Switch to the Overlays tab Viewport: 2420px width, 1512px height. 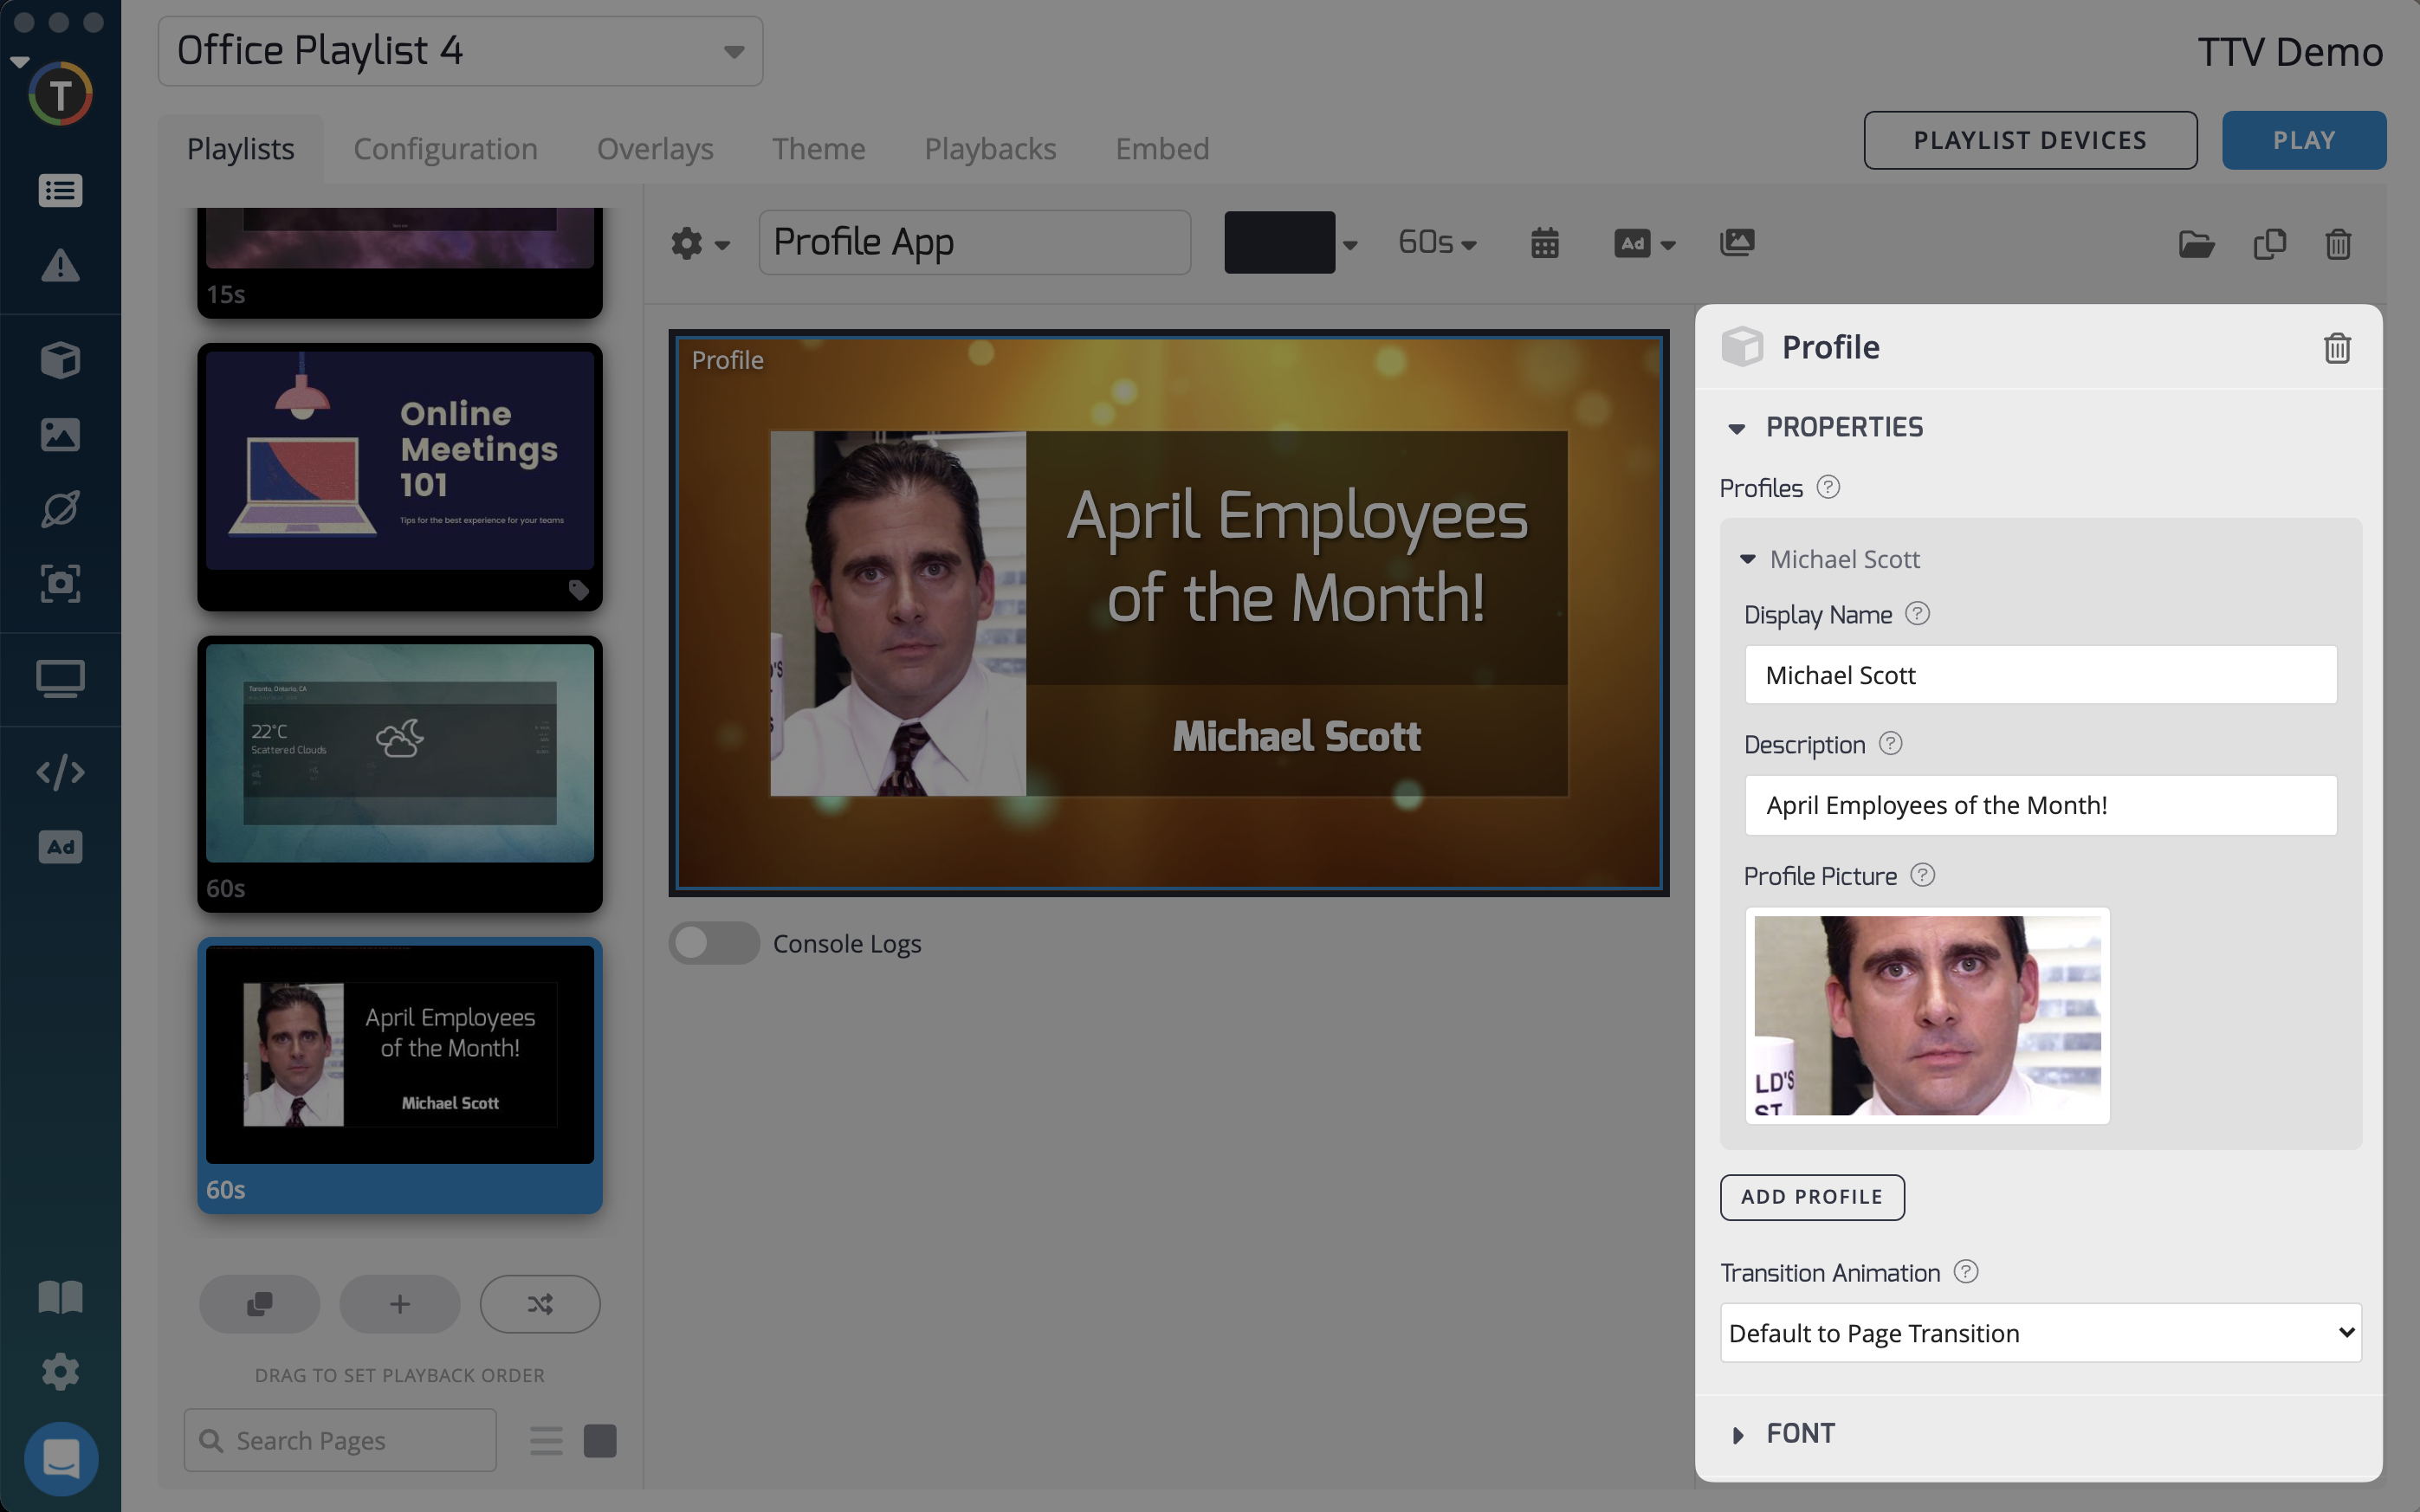[x=655, y=149]
